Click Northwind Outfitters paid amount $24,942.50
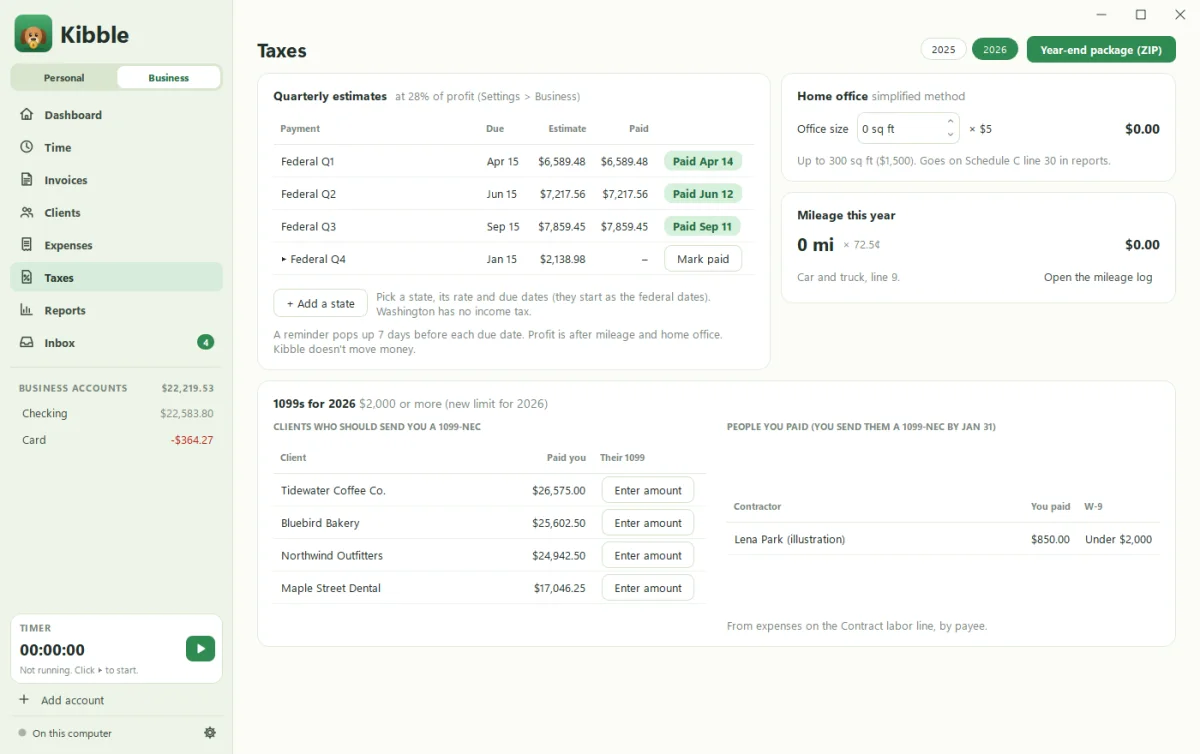The height and width of the screenshot is (754, 1200). tap(559, 556)
